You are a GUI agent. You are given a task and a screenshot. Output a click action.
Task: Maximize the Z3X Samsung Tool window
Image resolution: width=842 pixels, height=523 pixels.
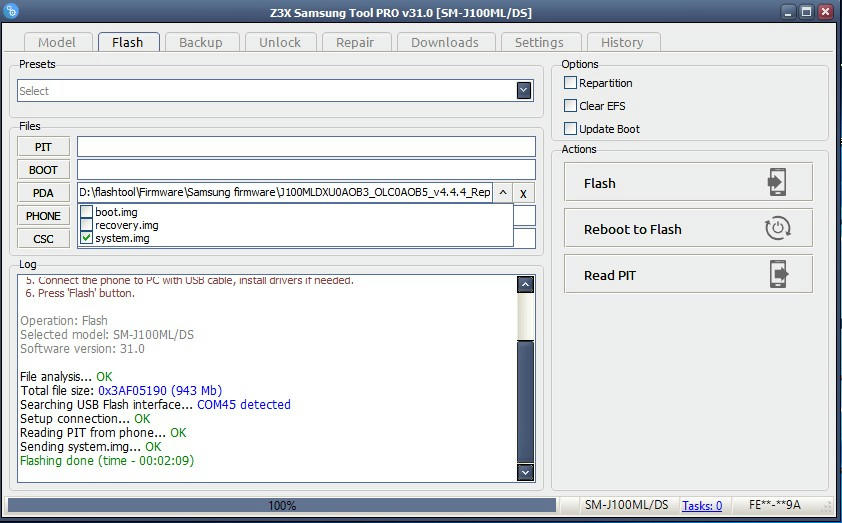pos(807,12)
